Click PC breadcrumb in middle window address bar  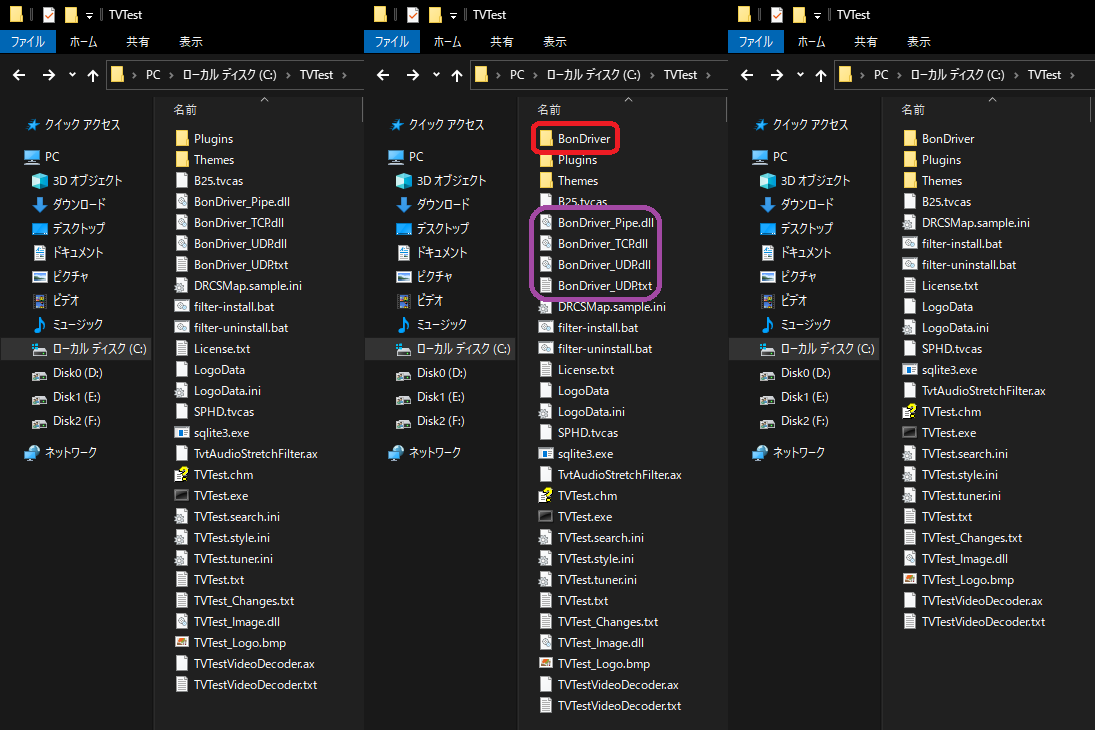[517, 75]
